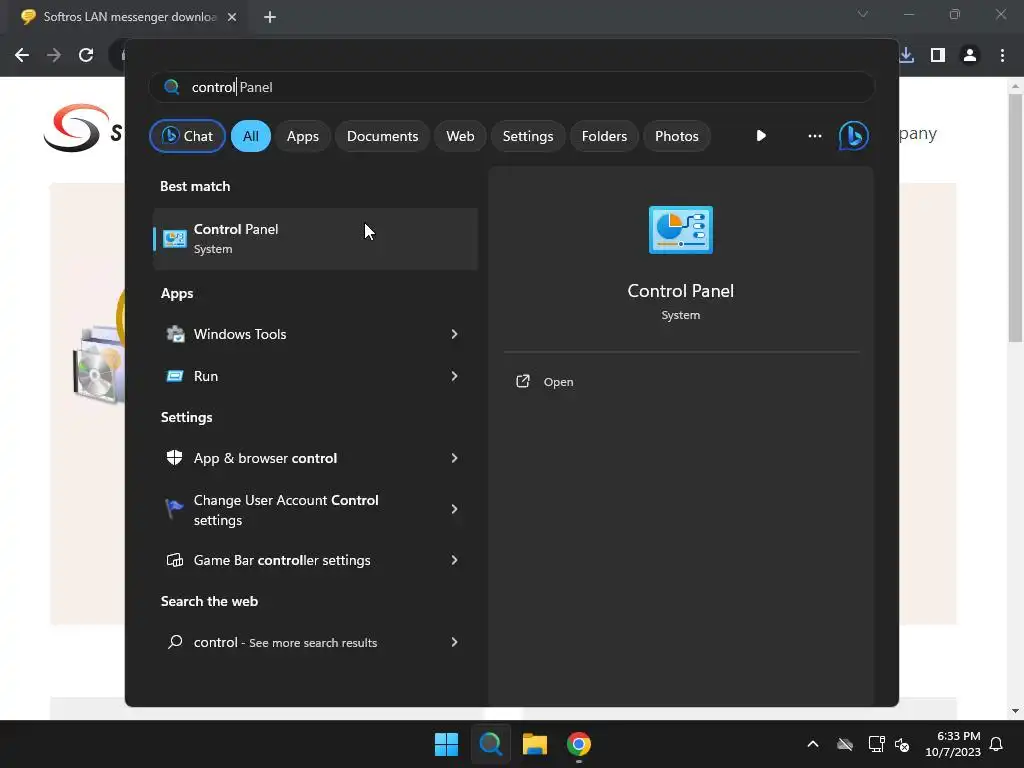Expand Game Bar controller settings chevron

click(x=454, y=560)
